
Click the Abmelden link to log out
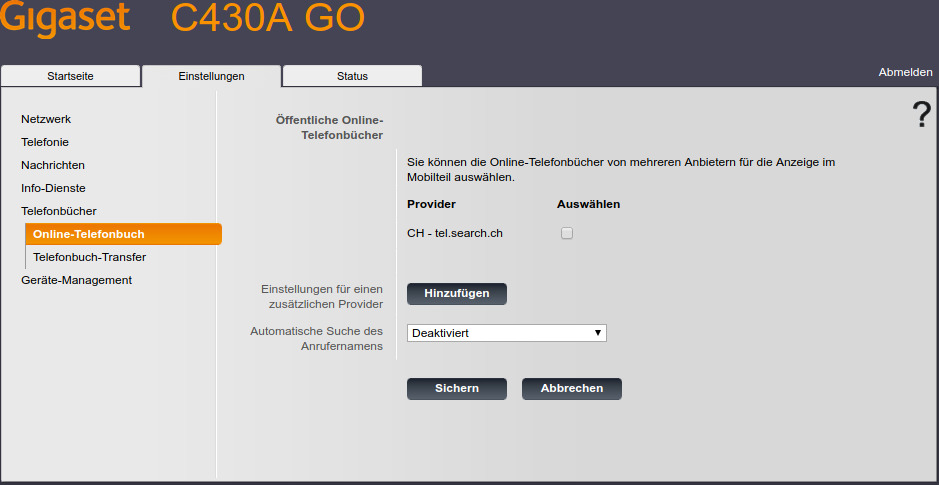tap(905, 72)
